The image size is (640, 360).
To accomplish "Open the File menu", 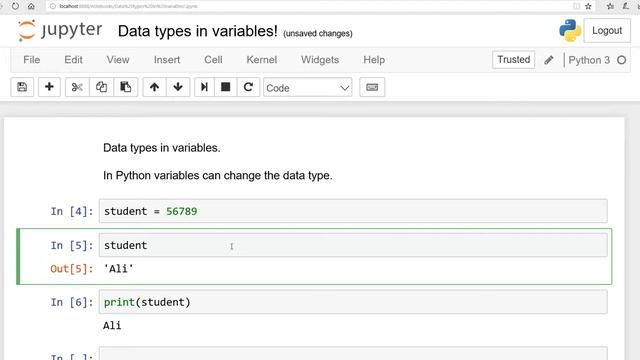I will [31, 60].
